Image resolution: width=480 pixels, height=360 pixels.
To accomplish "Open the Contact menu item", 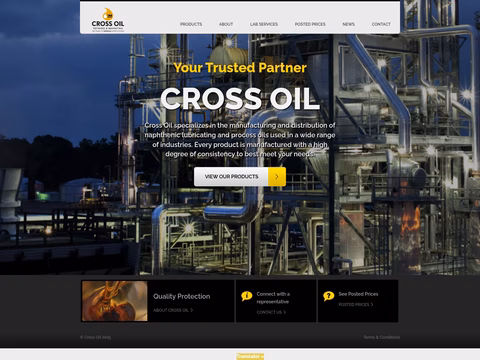I will coord(381,24).
